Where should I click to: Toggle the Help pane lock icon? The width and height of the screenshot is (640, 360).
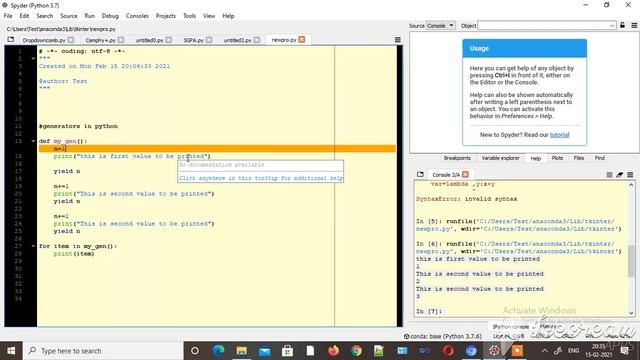click(622, 25)
